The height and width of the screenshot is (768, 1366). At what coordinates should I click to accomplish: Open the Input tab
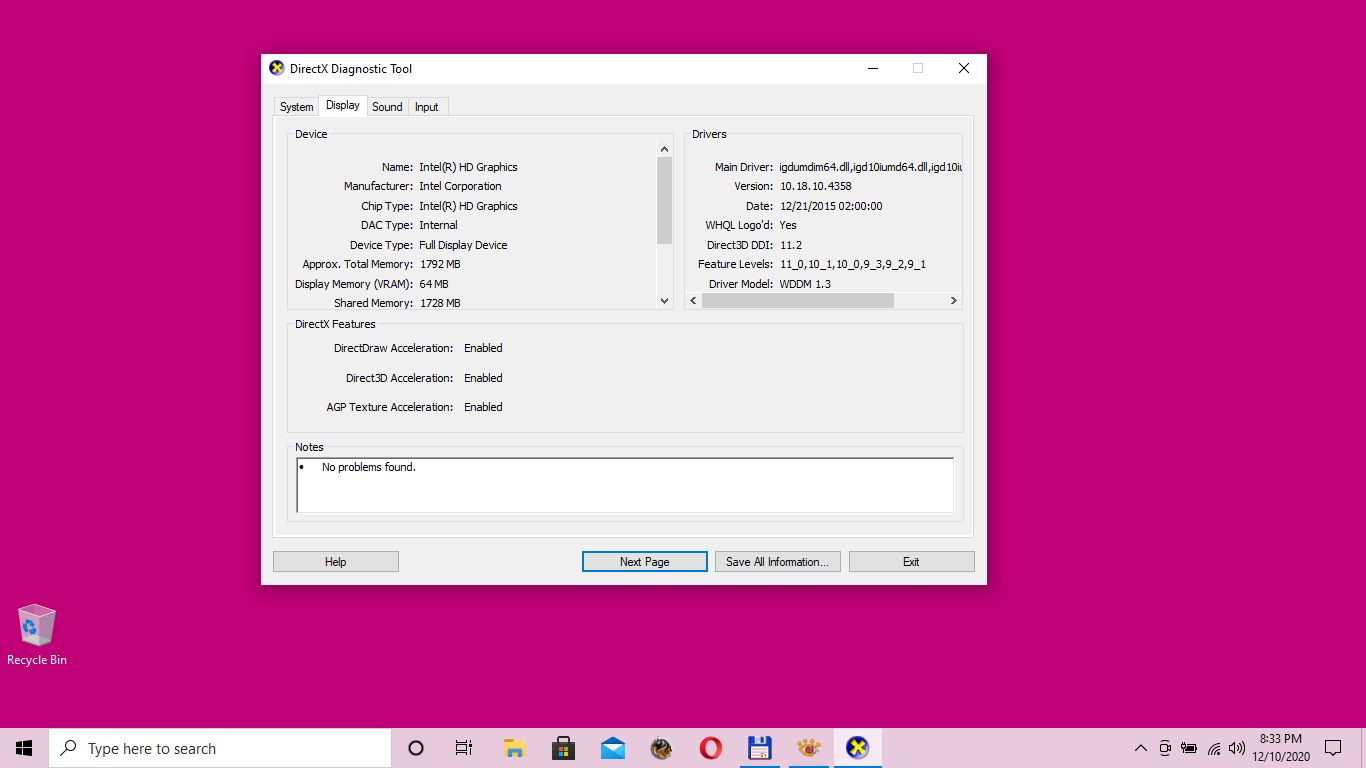[x=427, y=107]
